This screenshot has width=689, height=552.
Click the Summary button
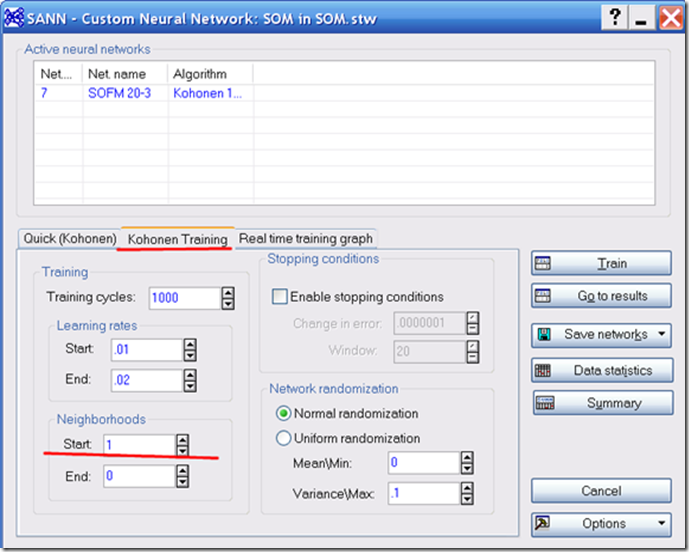pos(603,403)
